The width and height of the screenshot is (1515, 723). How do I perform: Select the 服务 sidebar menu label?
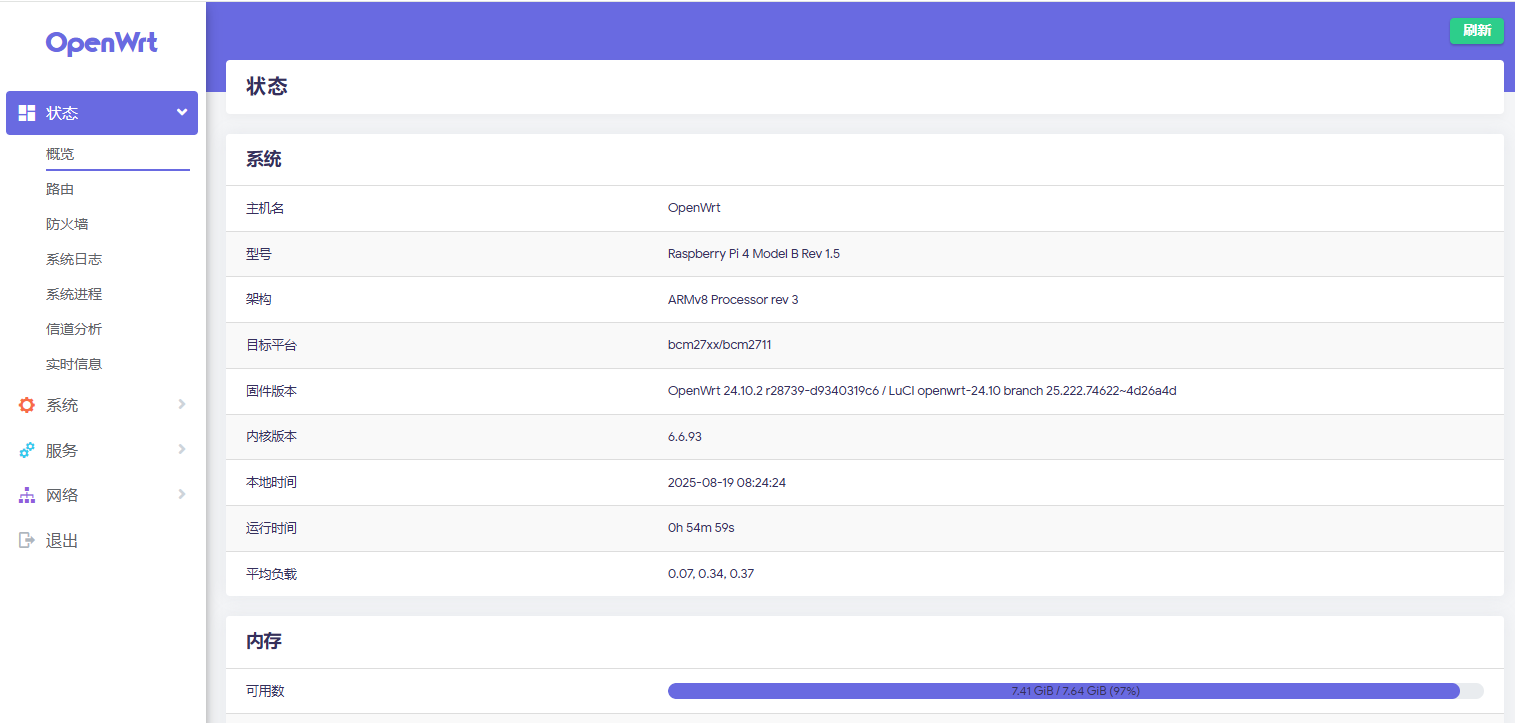62,450
